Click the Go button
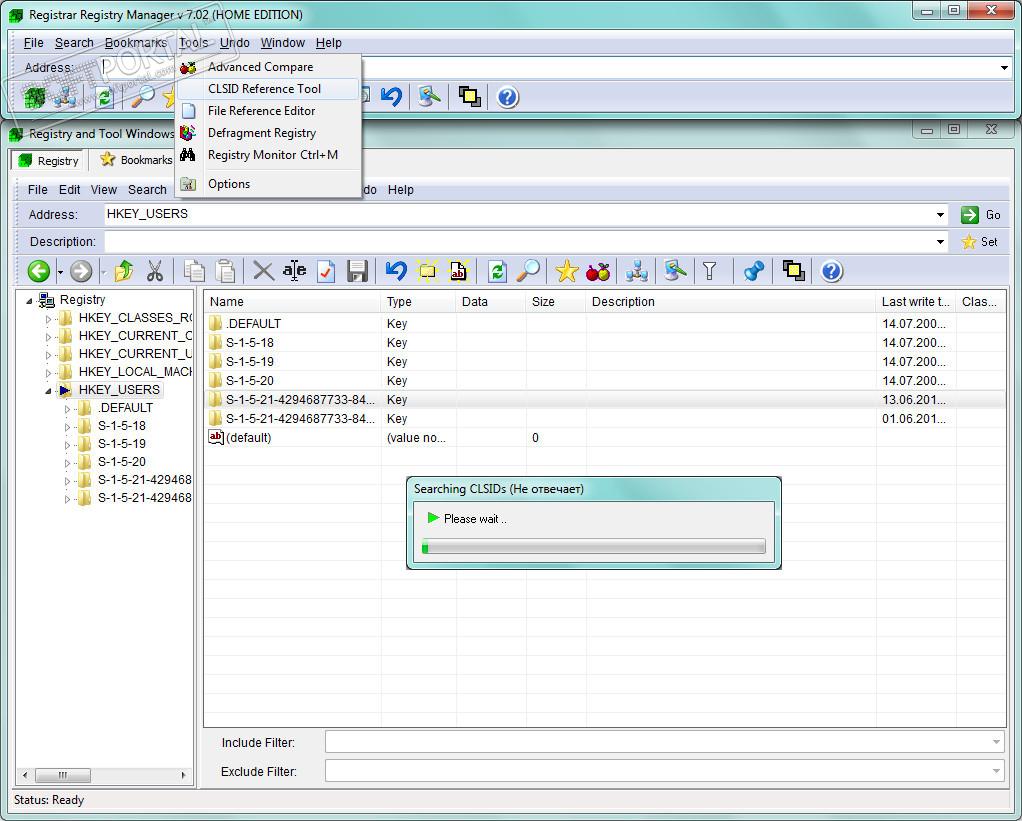Image resolution: width=1022 pixels, height=821 pixels. [x=981, y=214]
